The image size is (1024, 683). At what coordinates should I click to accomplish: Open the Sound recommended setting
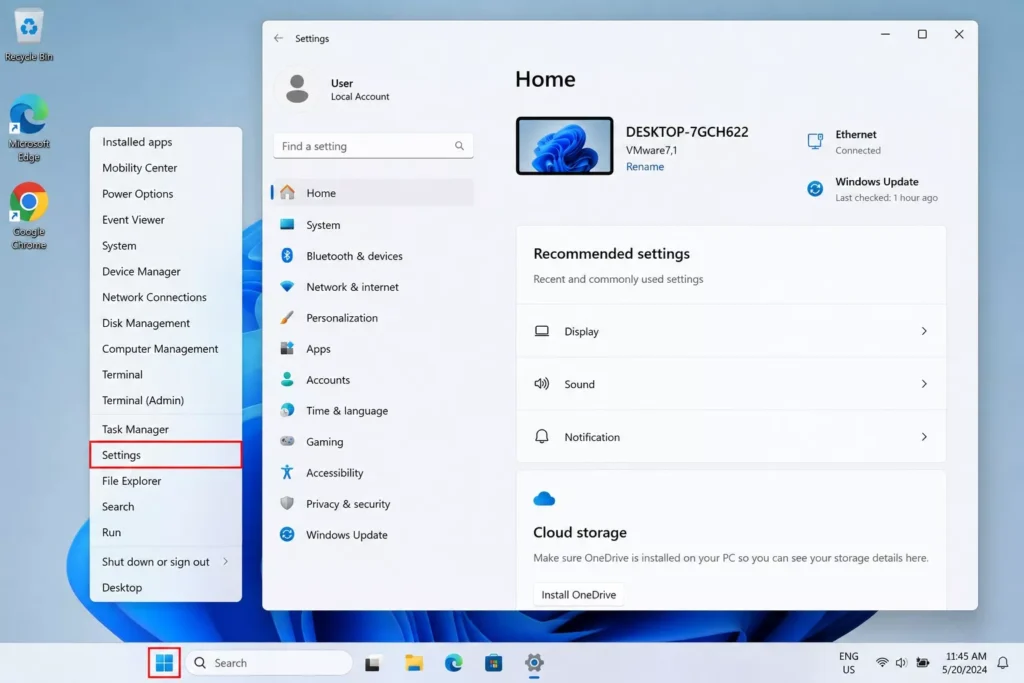731,384
